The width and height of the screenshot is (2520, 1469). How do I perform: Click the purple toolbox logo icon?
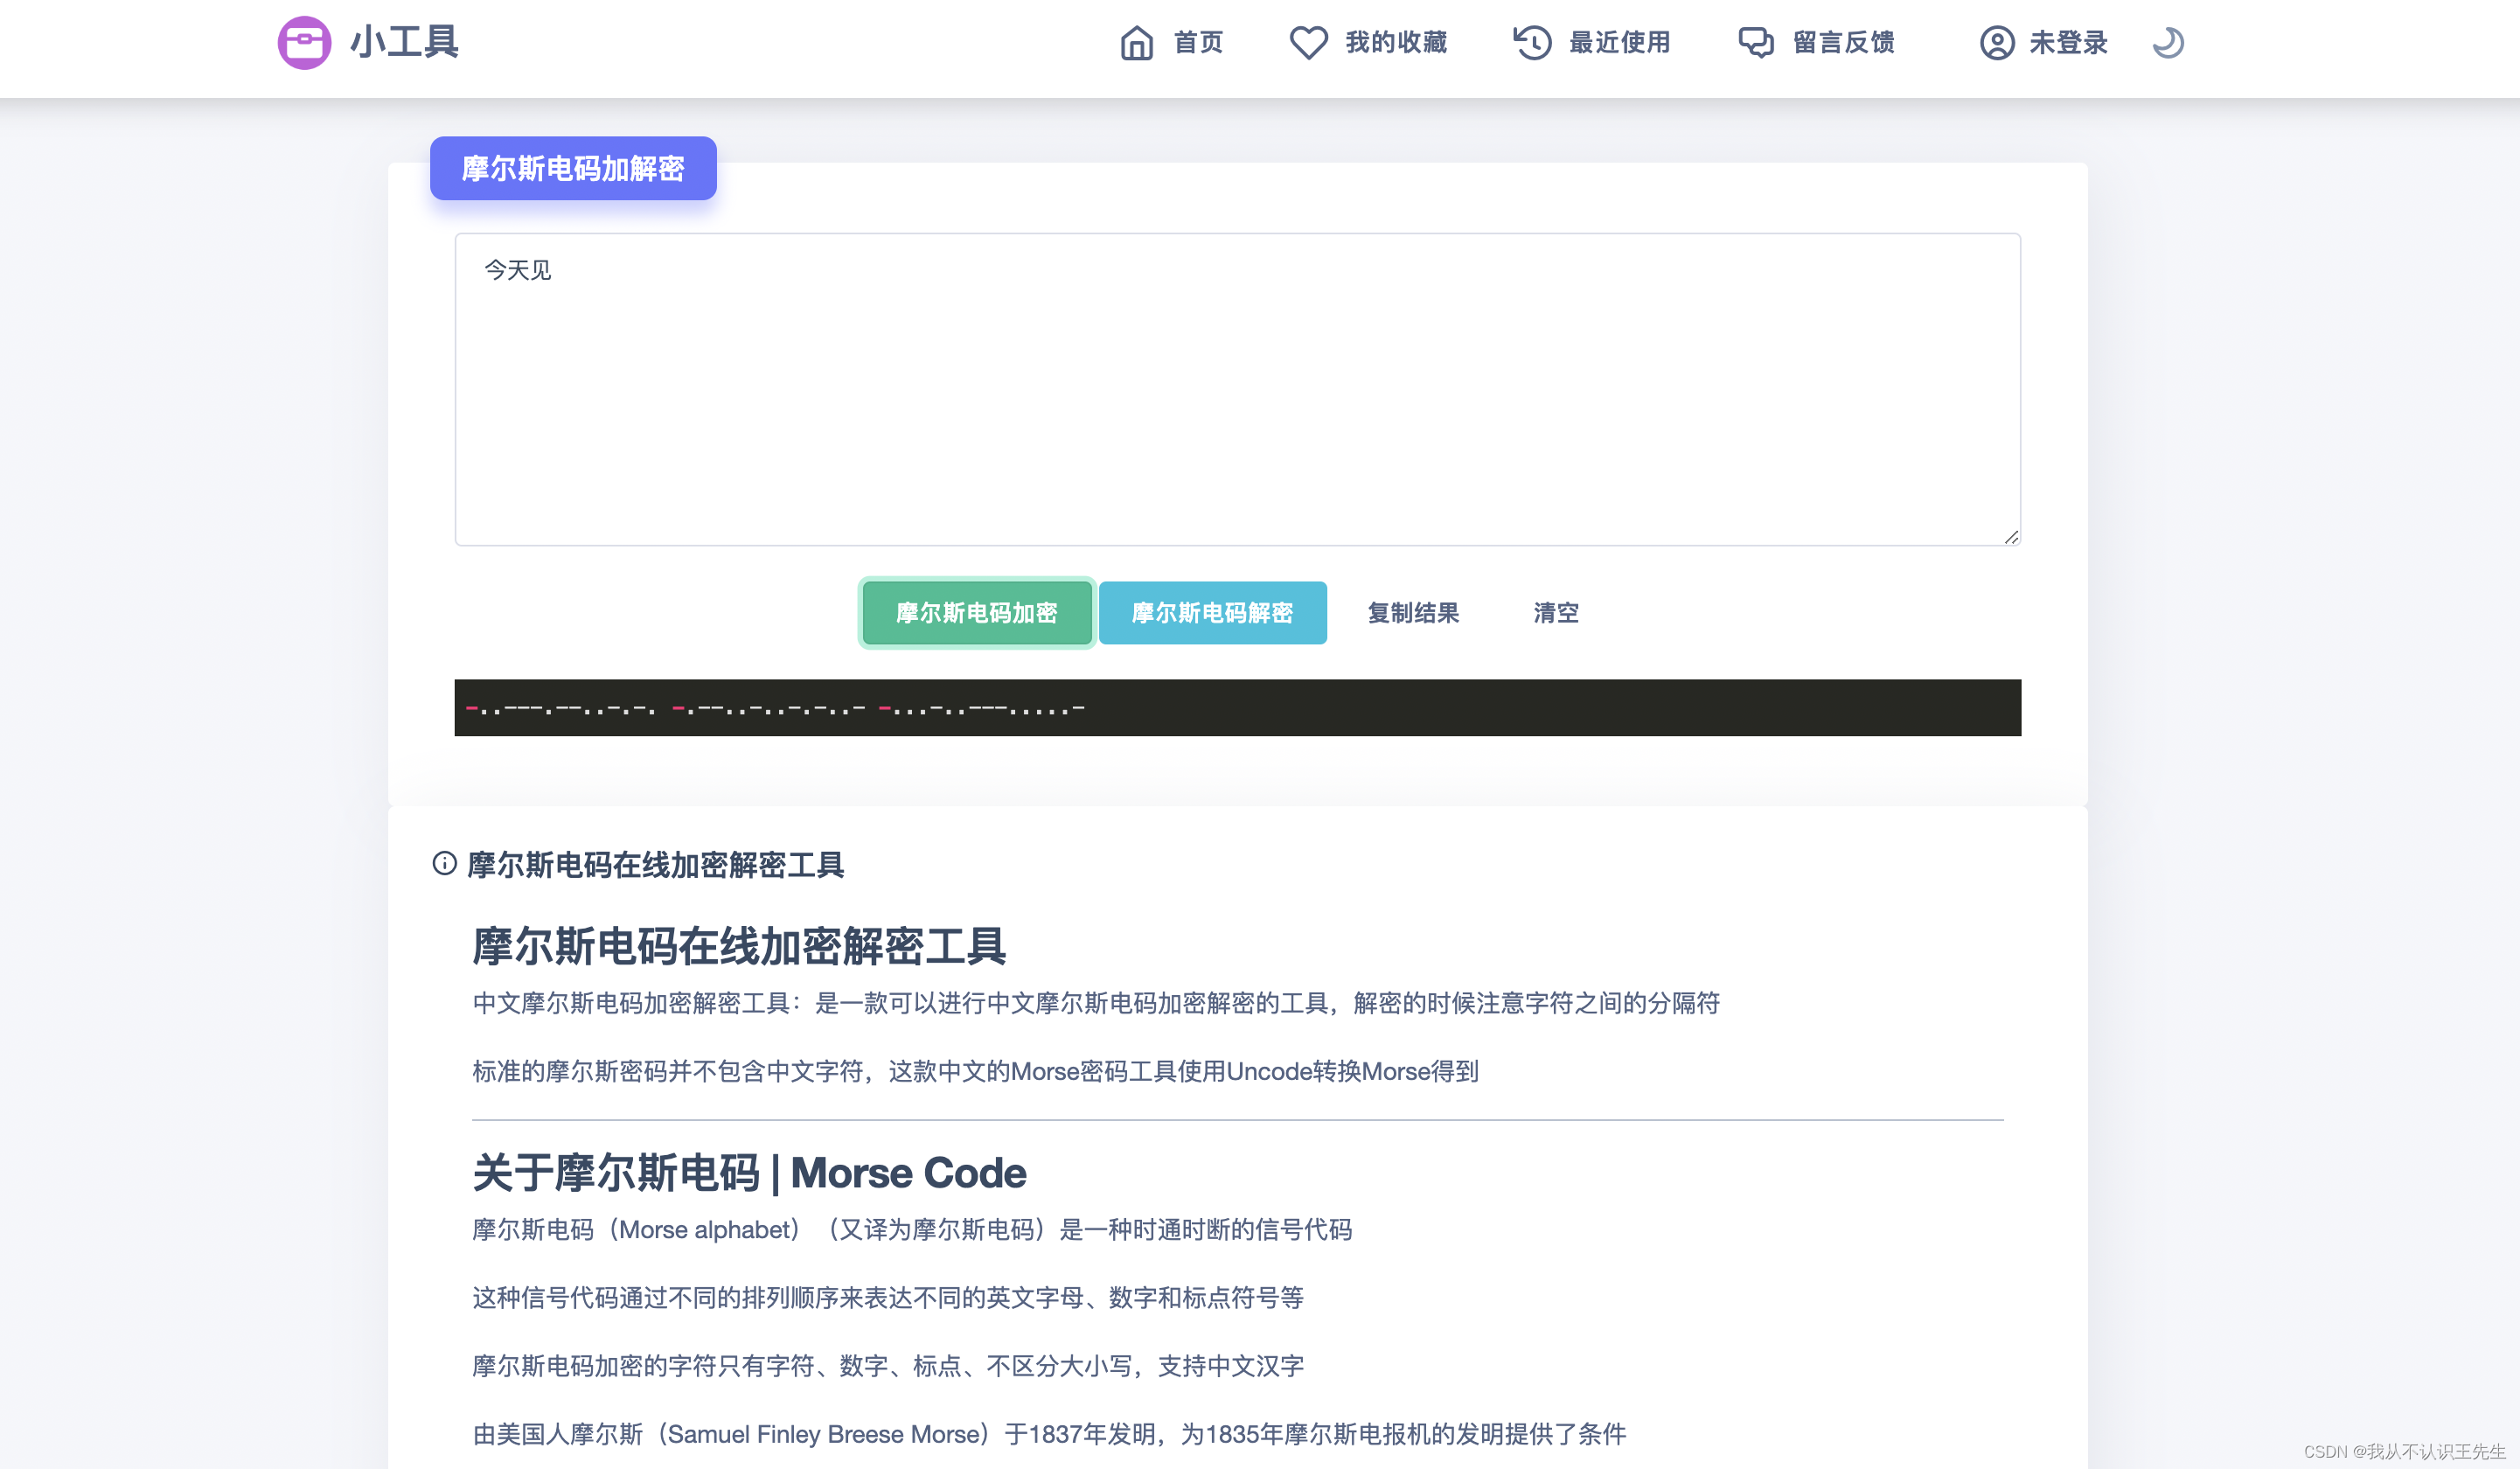(x=304, y=42)
